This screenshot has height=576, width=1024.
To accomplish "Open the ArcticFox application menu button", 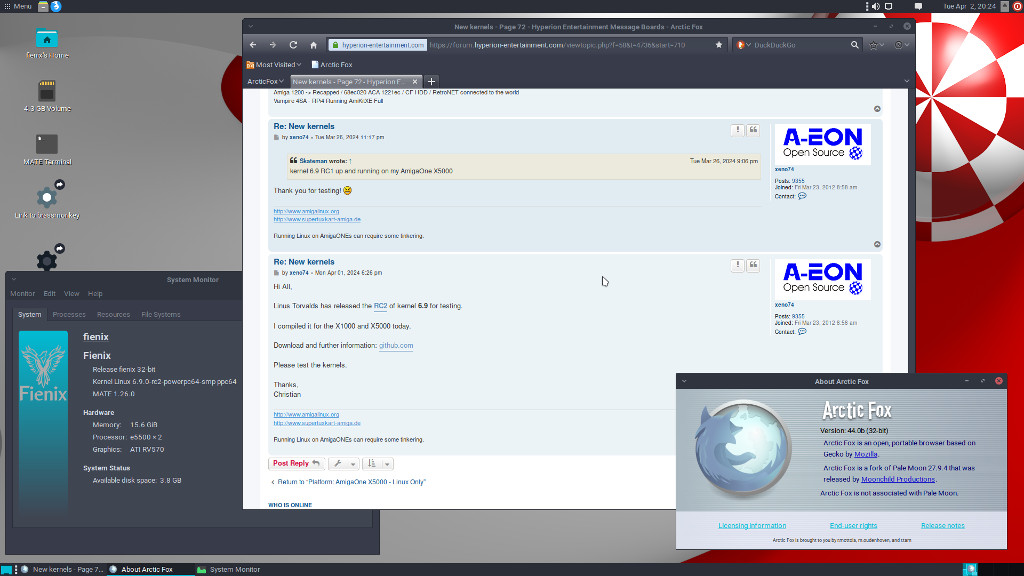I will [x=265, y=82].
